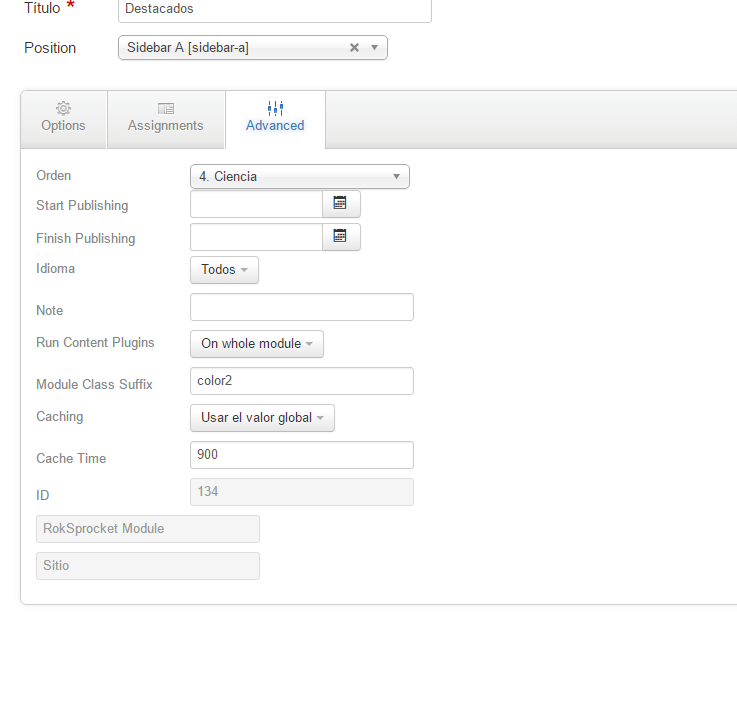
Task: Click the Finish Publishing calendar icon
Action: (x=340, y=236)
